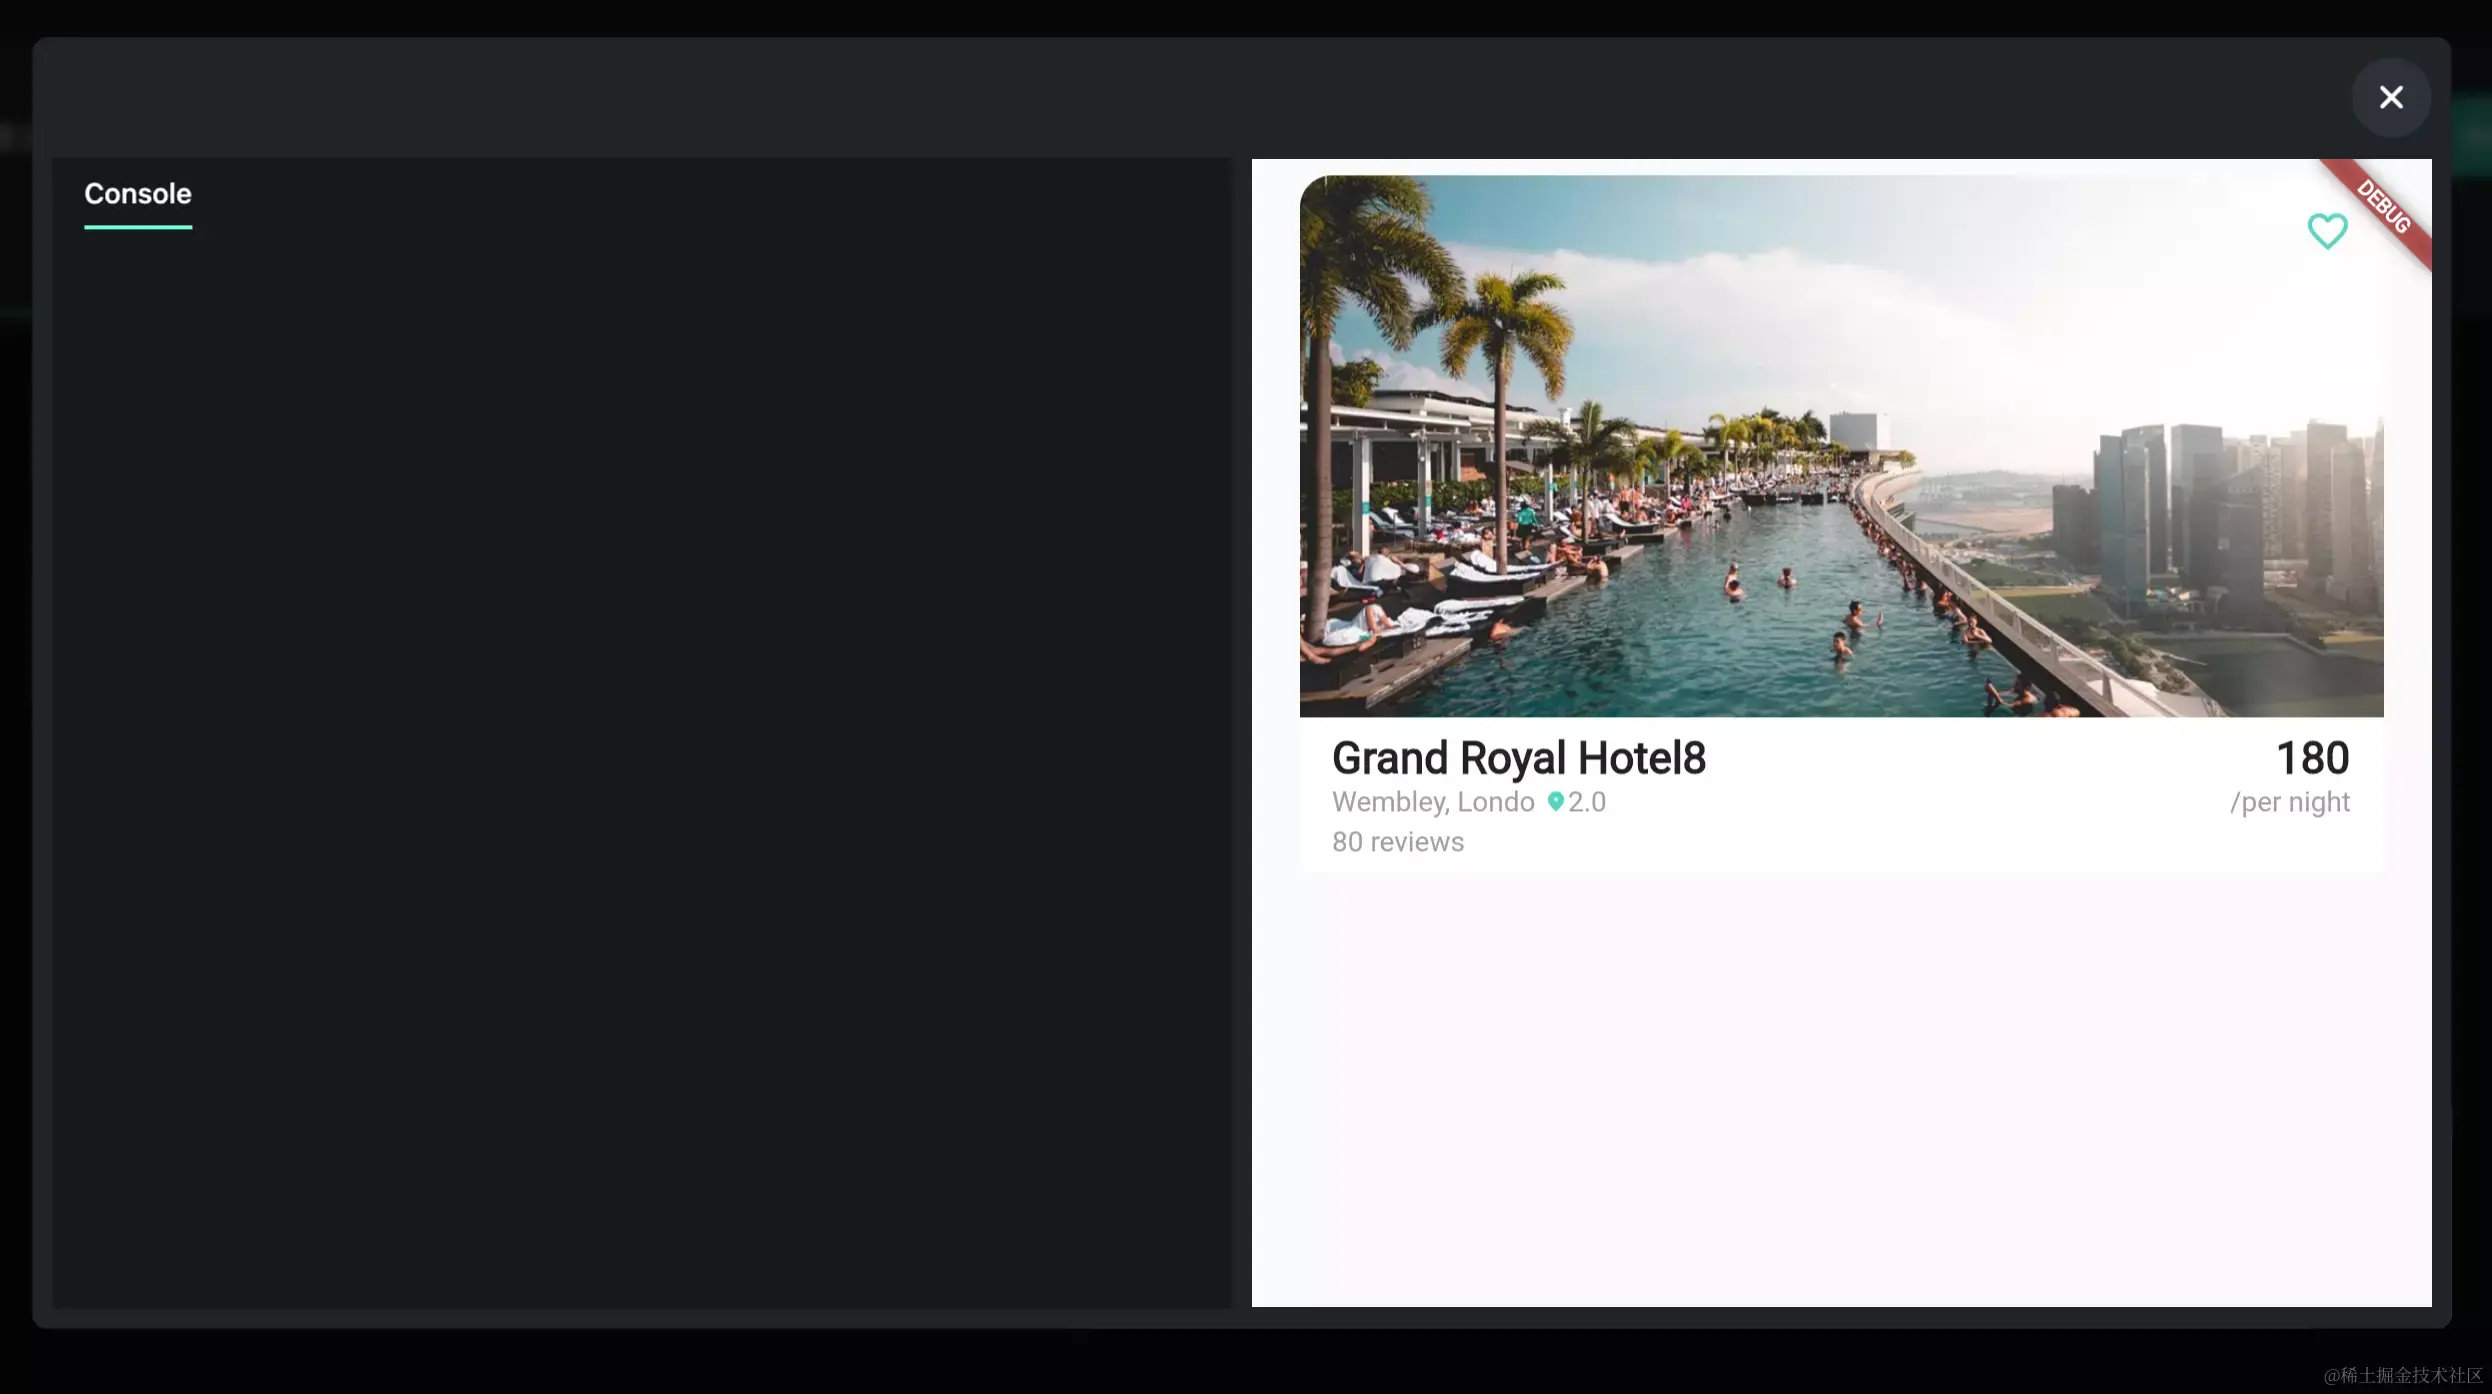
Task: Select the Grand Royal Hotel8 title
Action: [x=1518, y=758]
